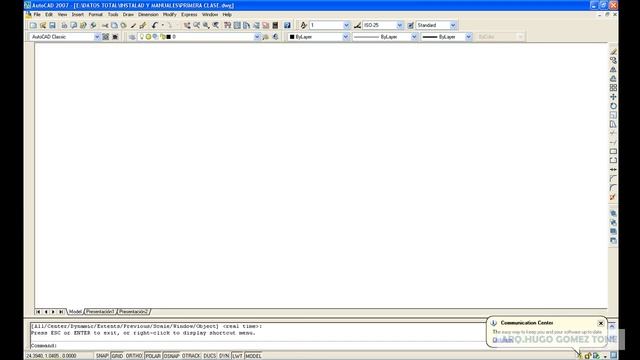This screenshot has width=640, height=360.
Task: Select the Array tool in Modify toolbar
Action: pyautogui.click(x=613, y=88)
